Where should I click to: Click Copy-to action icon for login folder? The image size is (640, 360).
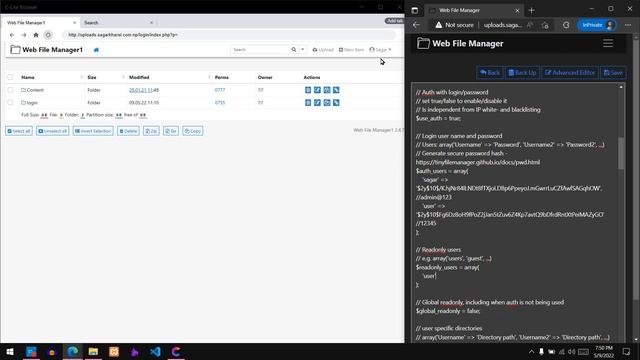[327, 102]
